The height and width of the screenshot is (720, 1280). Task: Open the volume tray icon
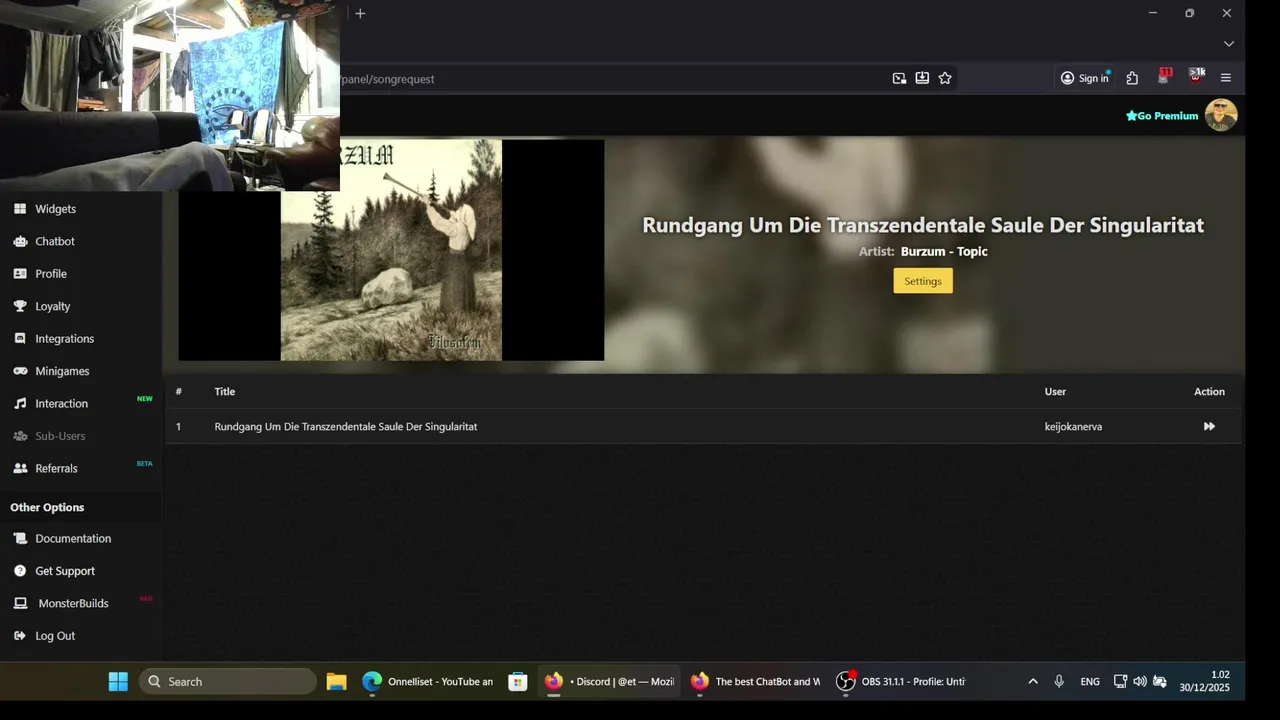pyautogui.click(x=1140, y=681)
